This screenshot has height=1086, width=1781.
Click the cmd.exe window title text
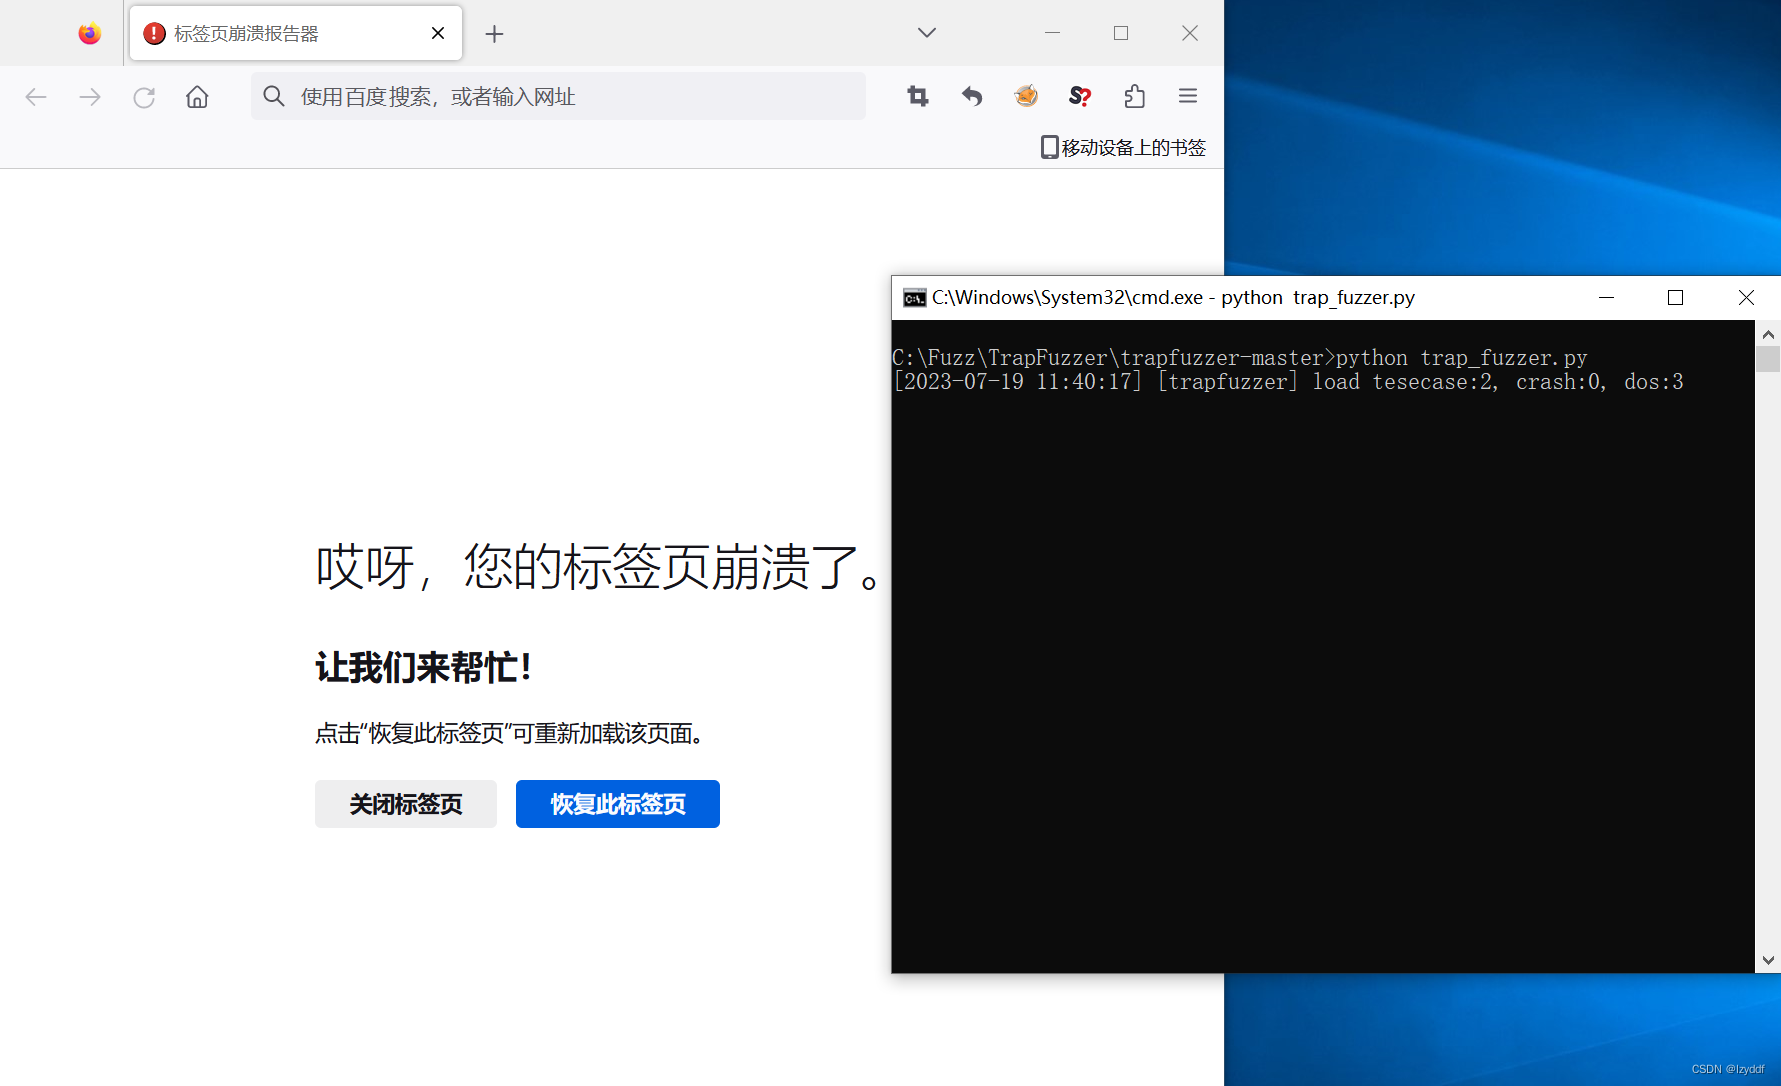[1173, 298]
